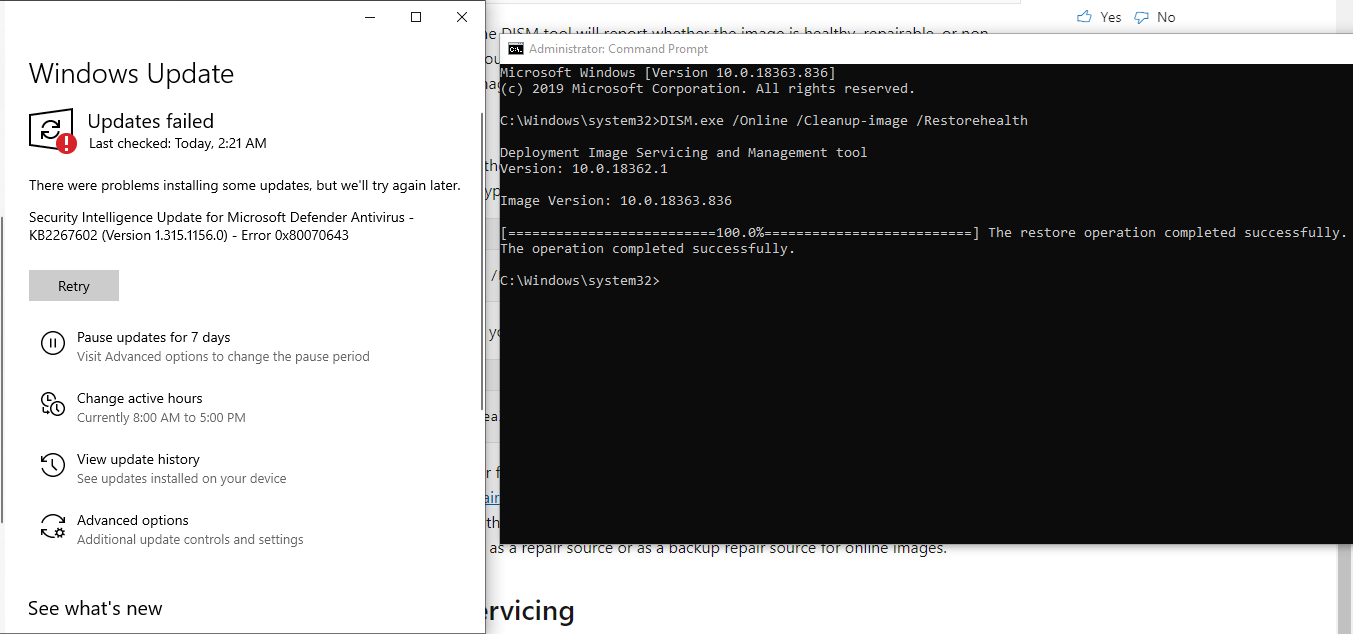
Task: Click the Updates failed sync status icon
Action: (52, 131)
